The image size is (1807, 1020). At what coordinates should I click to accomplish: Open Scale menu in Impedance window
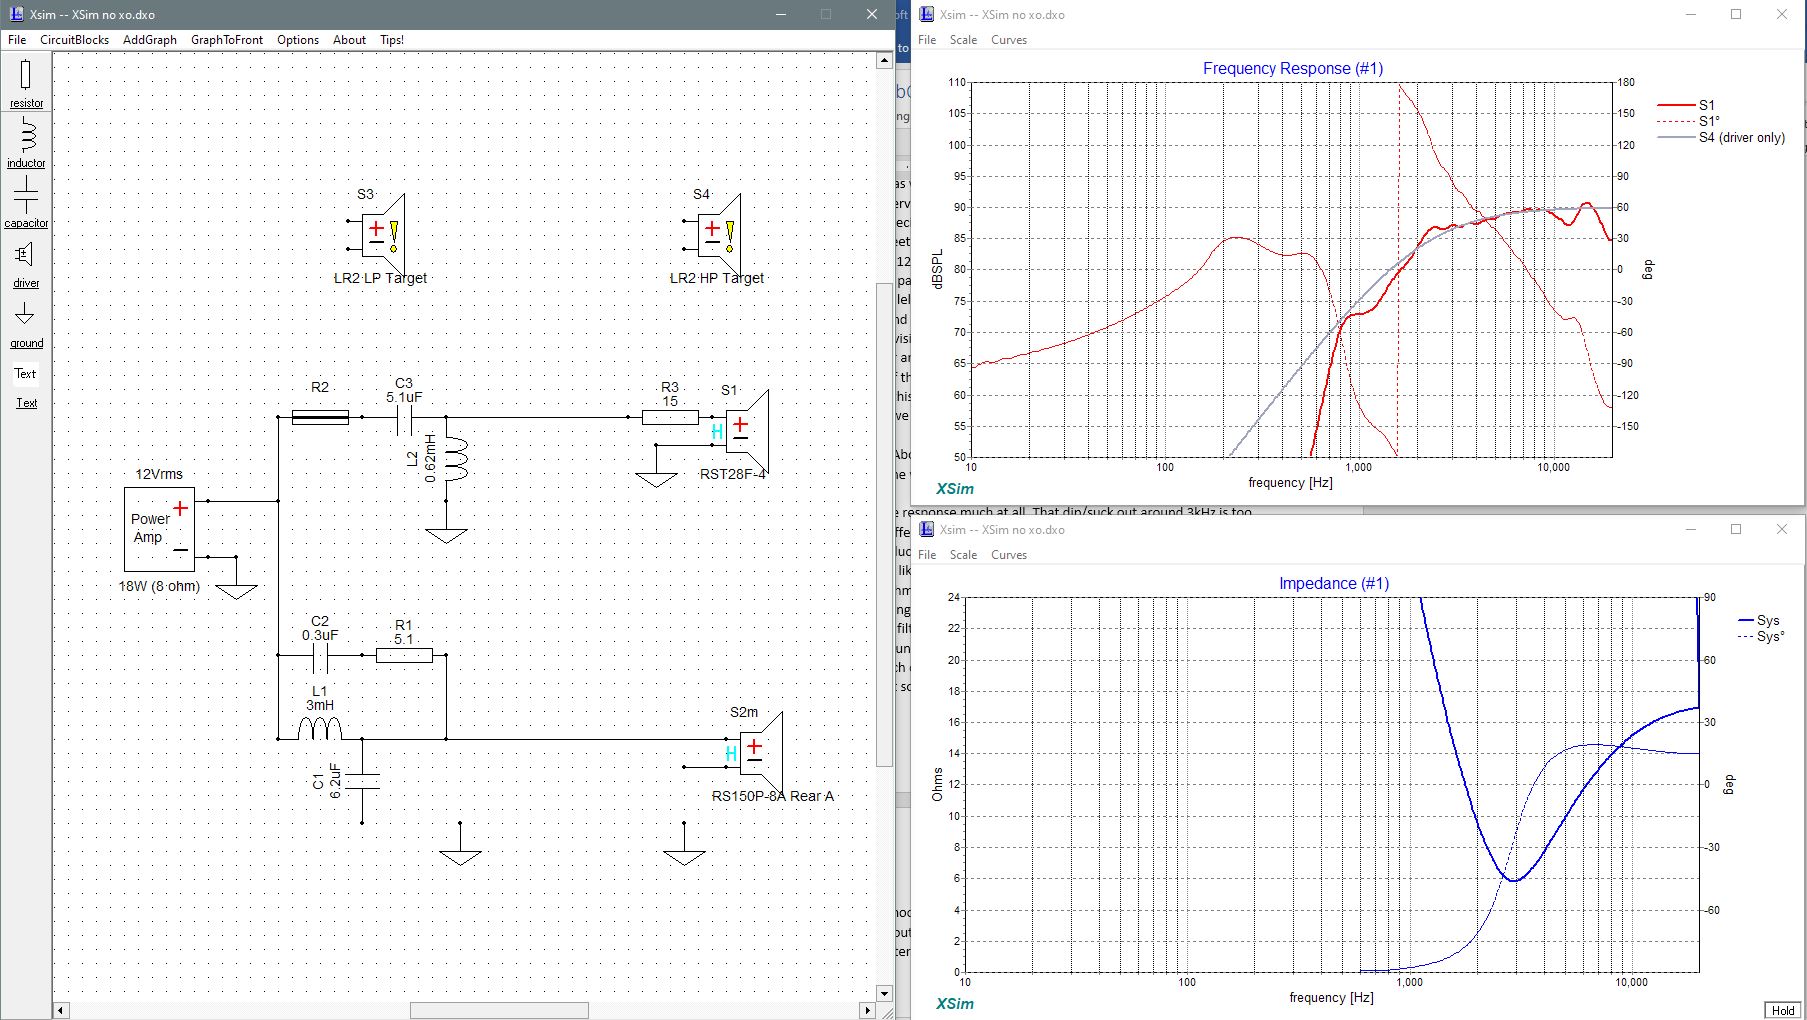coord(963,555)
